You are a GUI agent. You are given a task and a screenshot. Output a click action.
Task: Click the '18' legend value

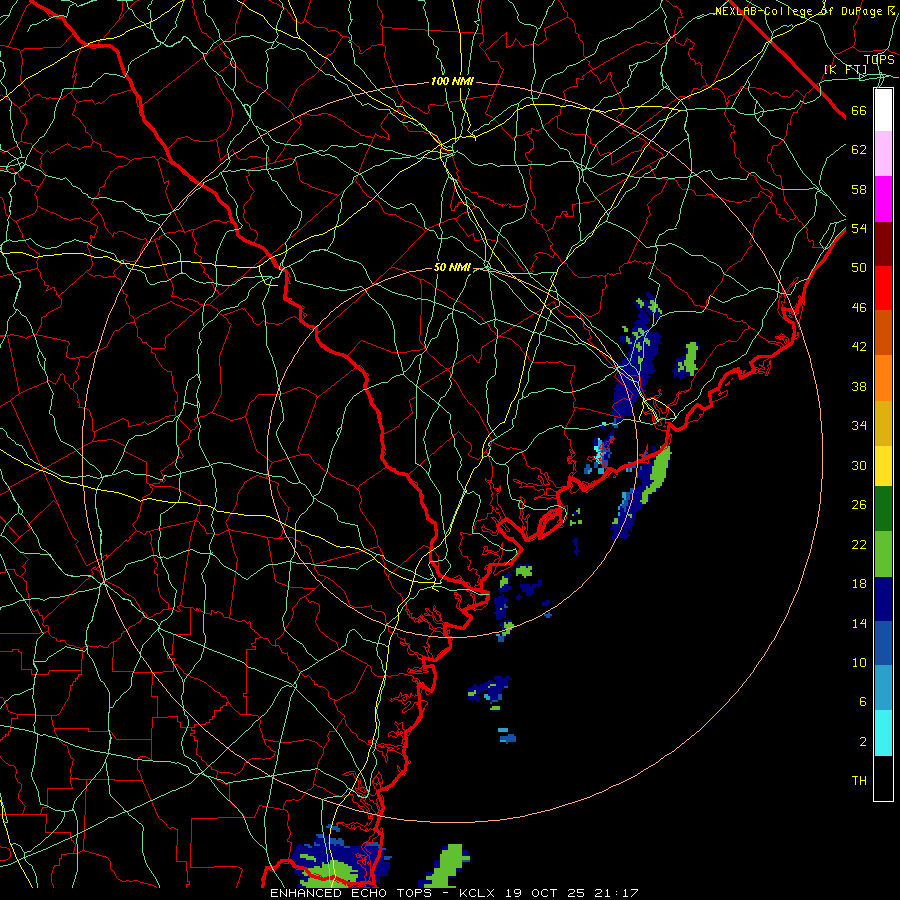tap(859, 584)
